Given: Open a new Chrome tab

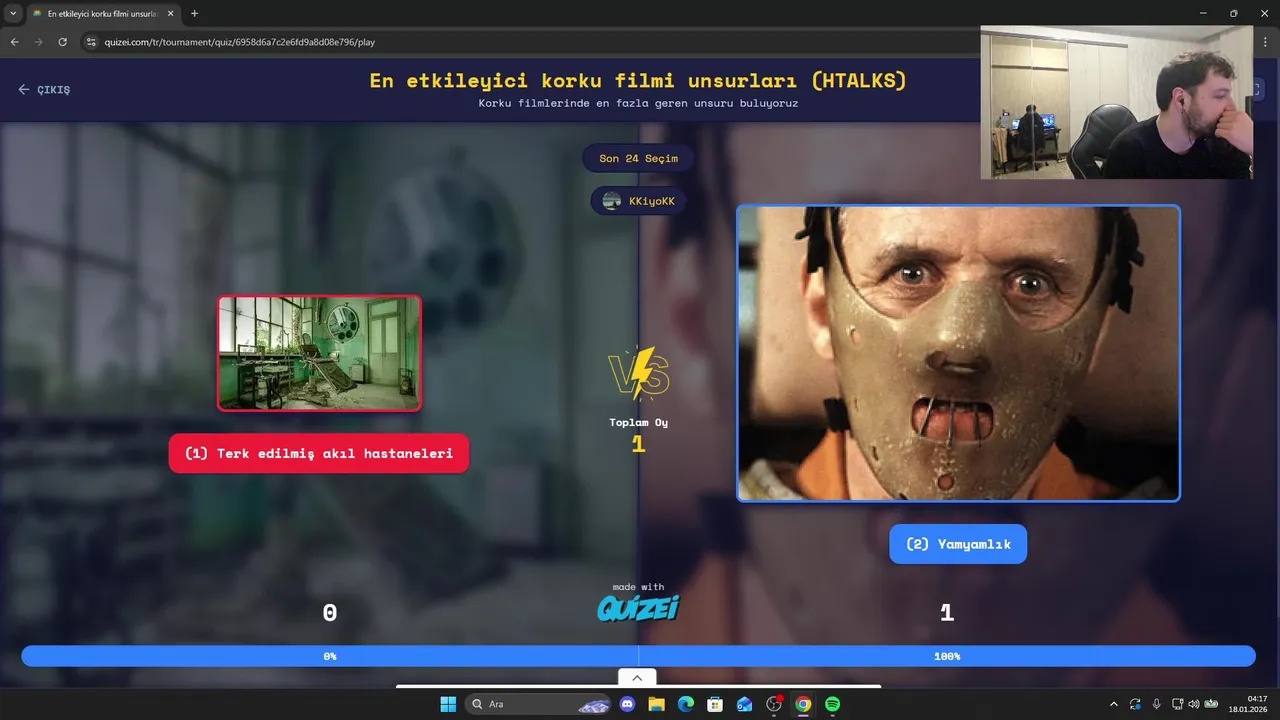Looking at the screenshot, I should tap(194, 14).
